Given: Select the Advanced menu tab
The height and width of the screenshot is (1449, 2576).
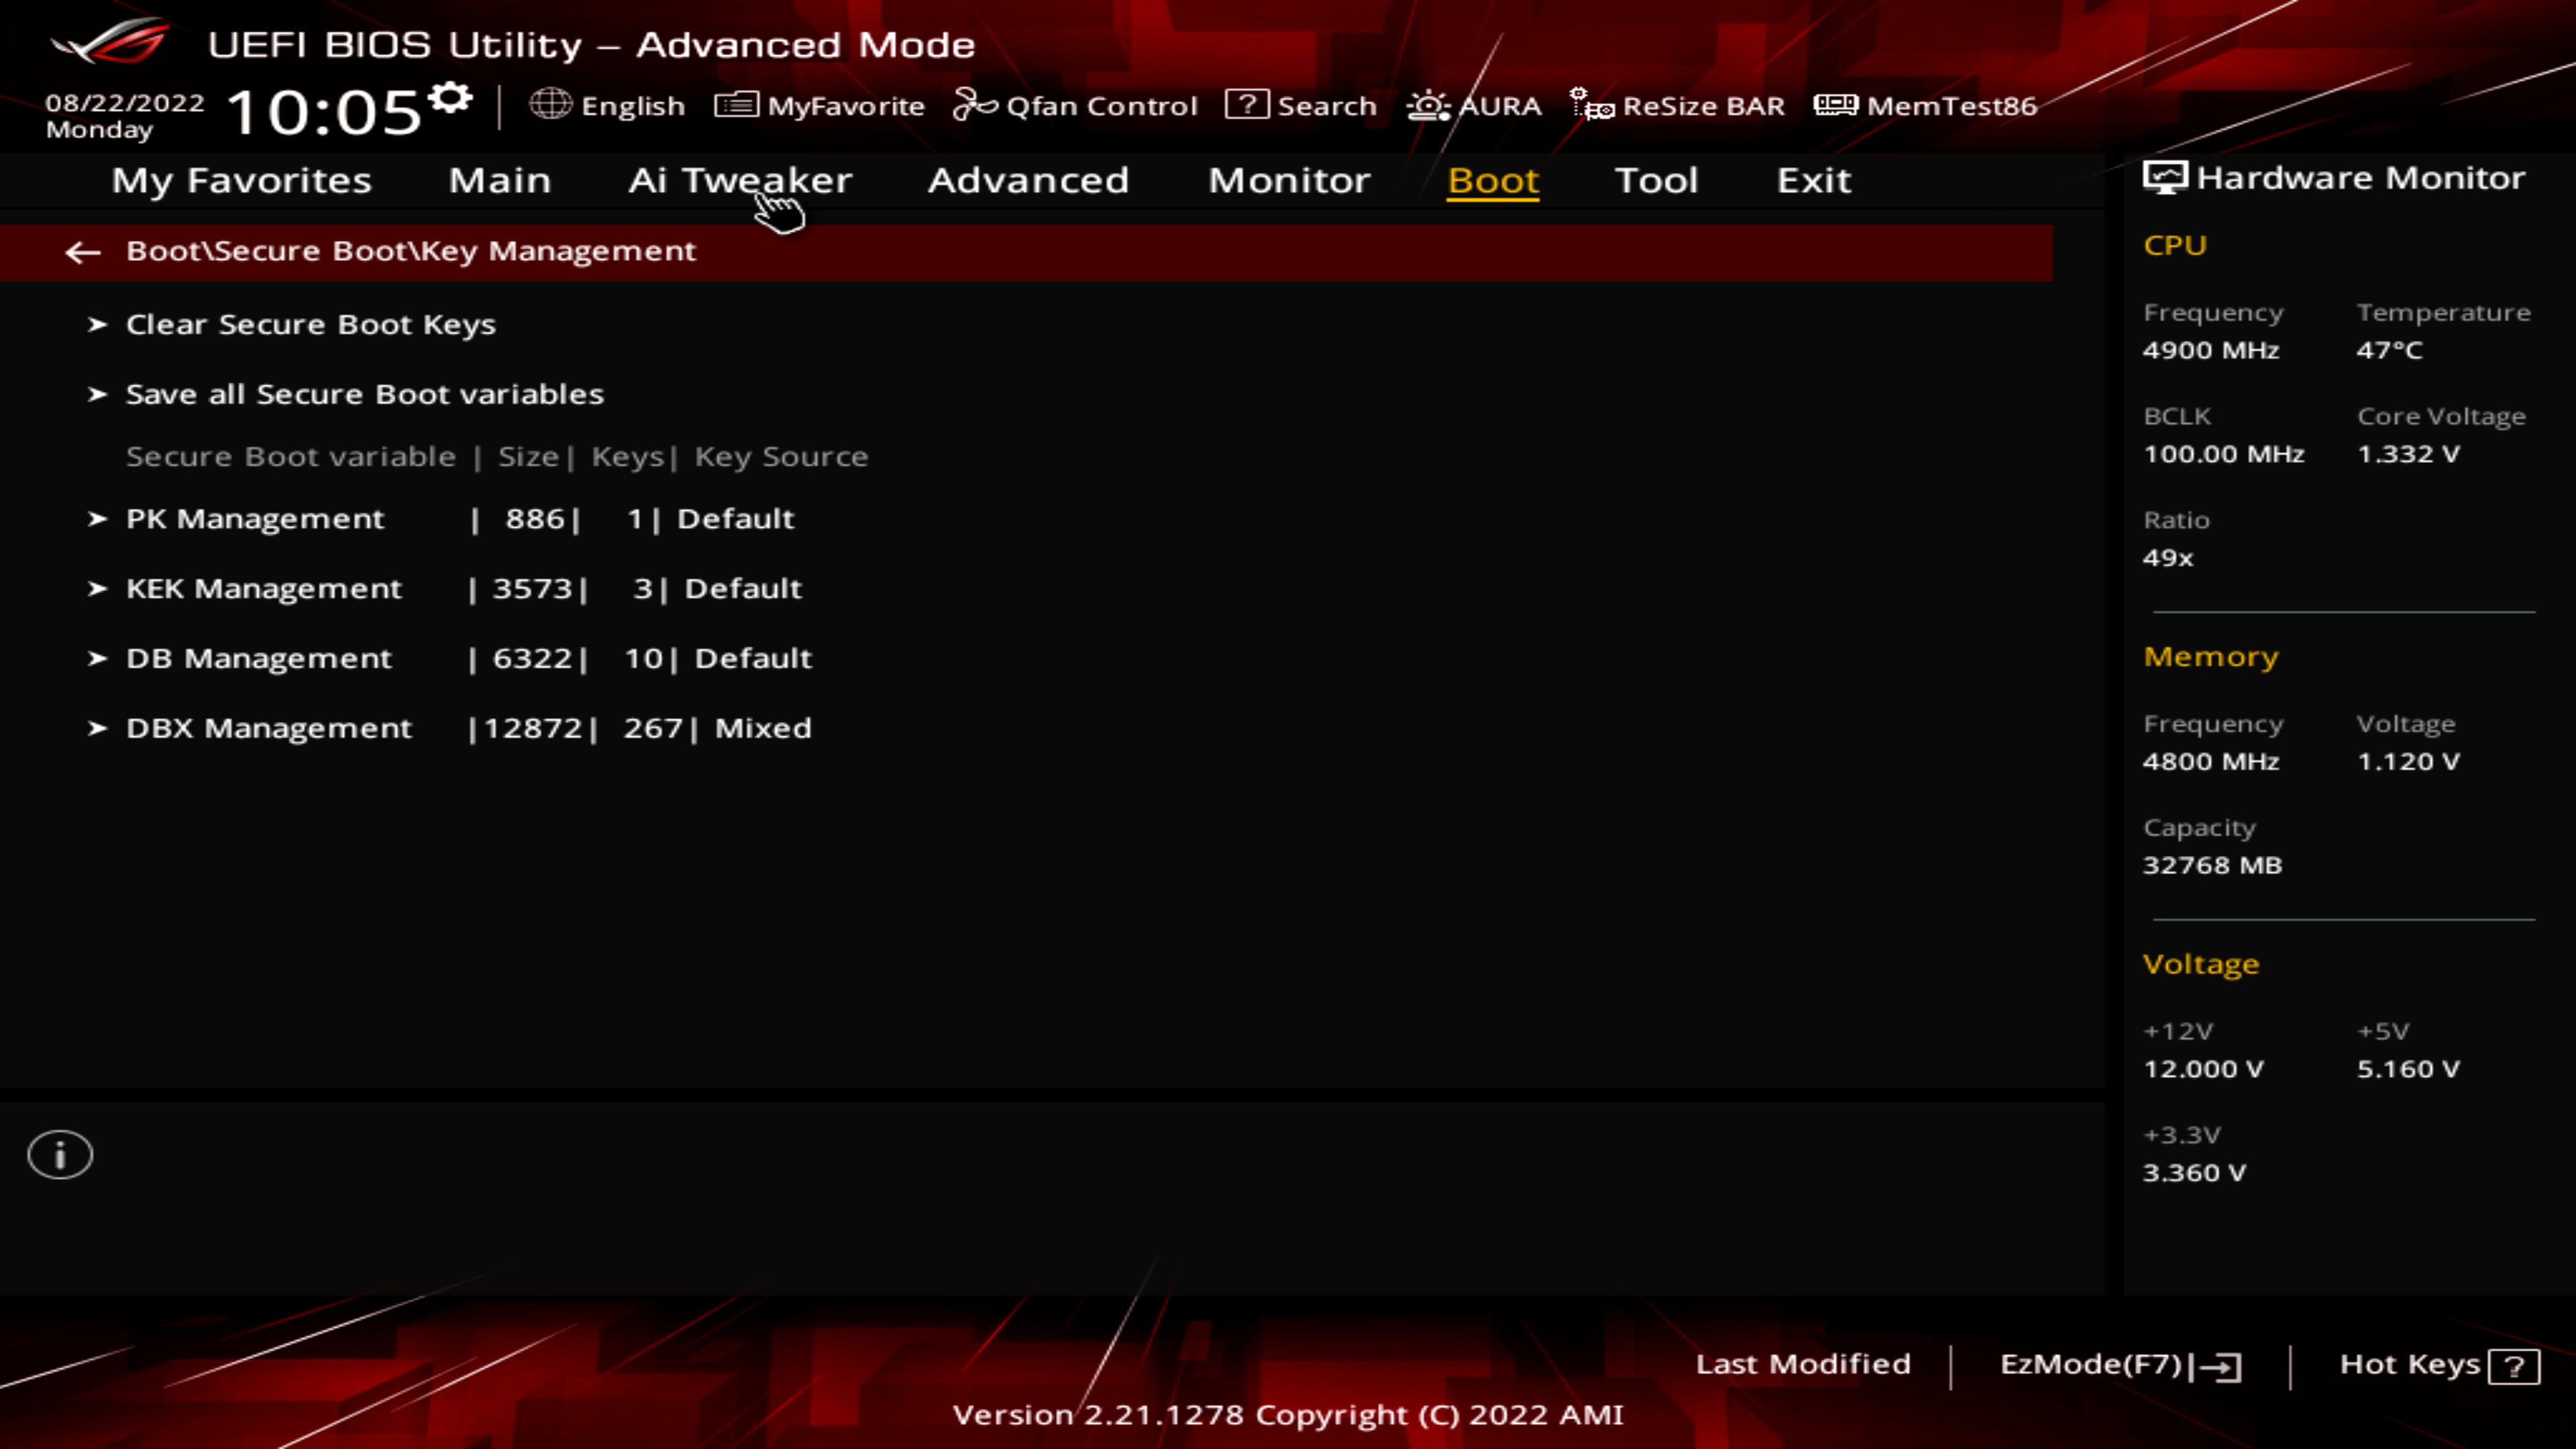Looking at the screenshot, I should pos(1028,178).
